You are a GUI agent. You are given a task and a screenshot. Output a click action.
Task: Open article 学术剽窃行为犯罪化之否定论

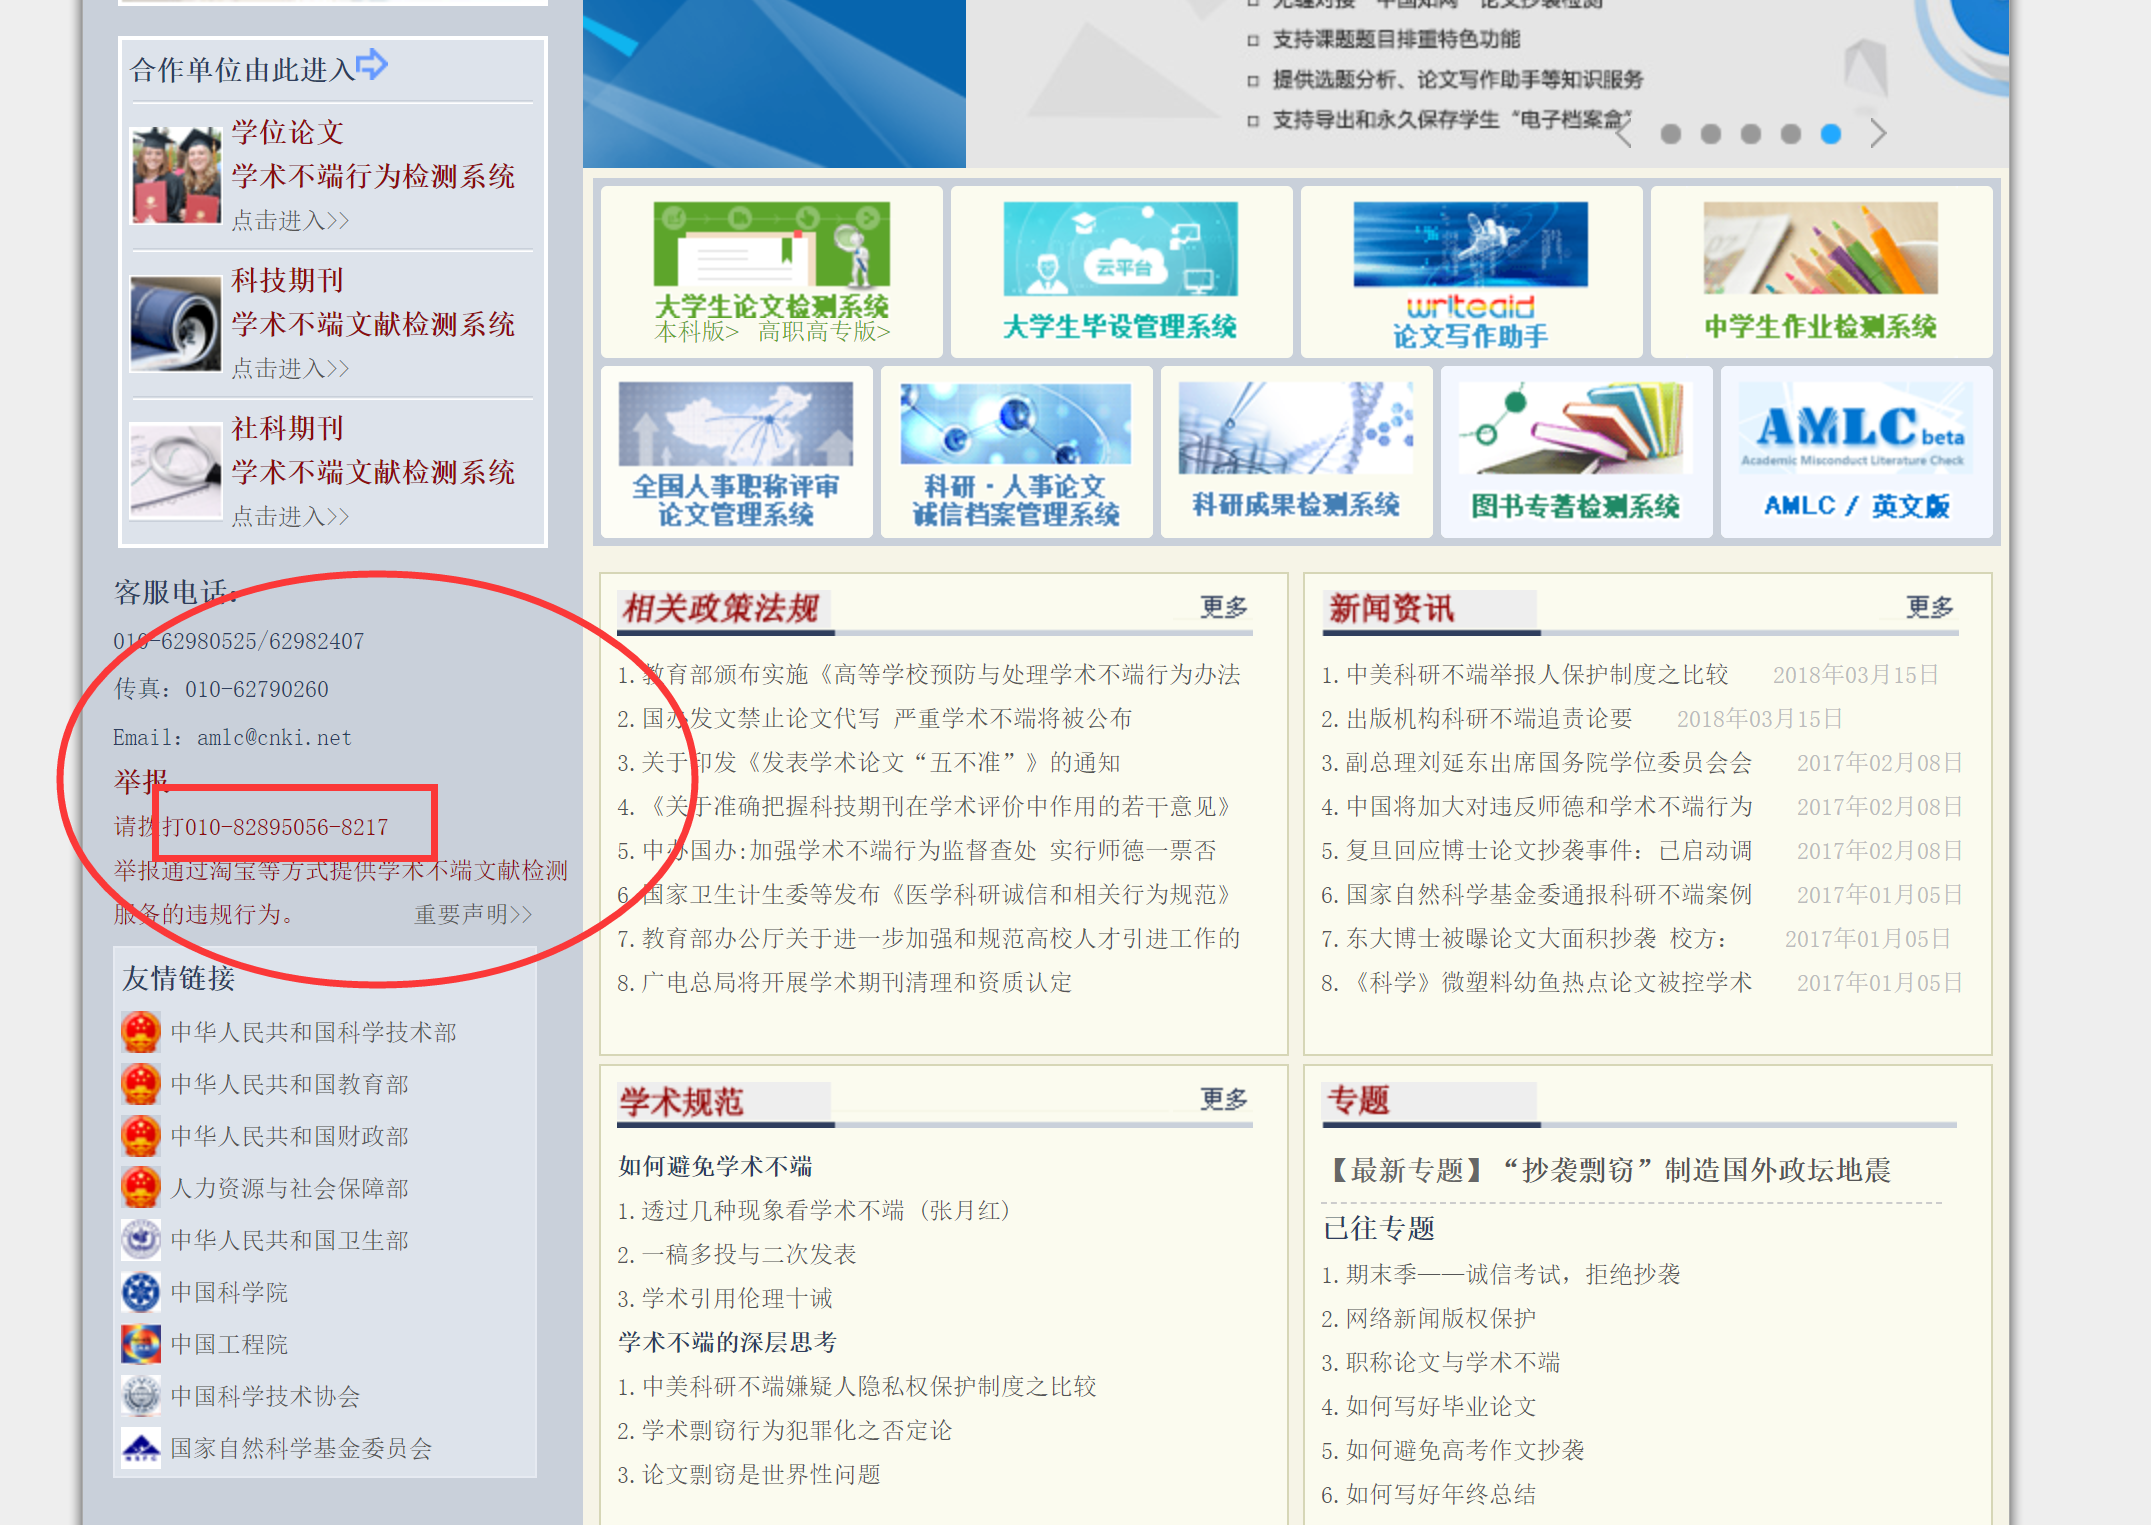pos(797,1431)
